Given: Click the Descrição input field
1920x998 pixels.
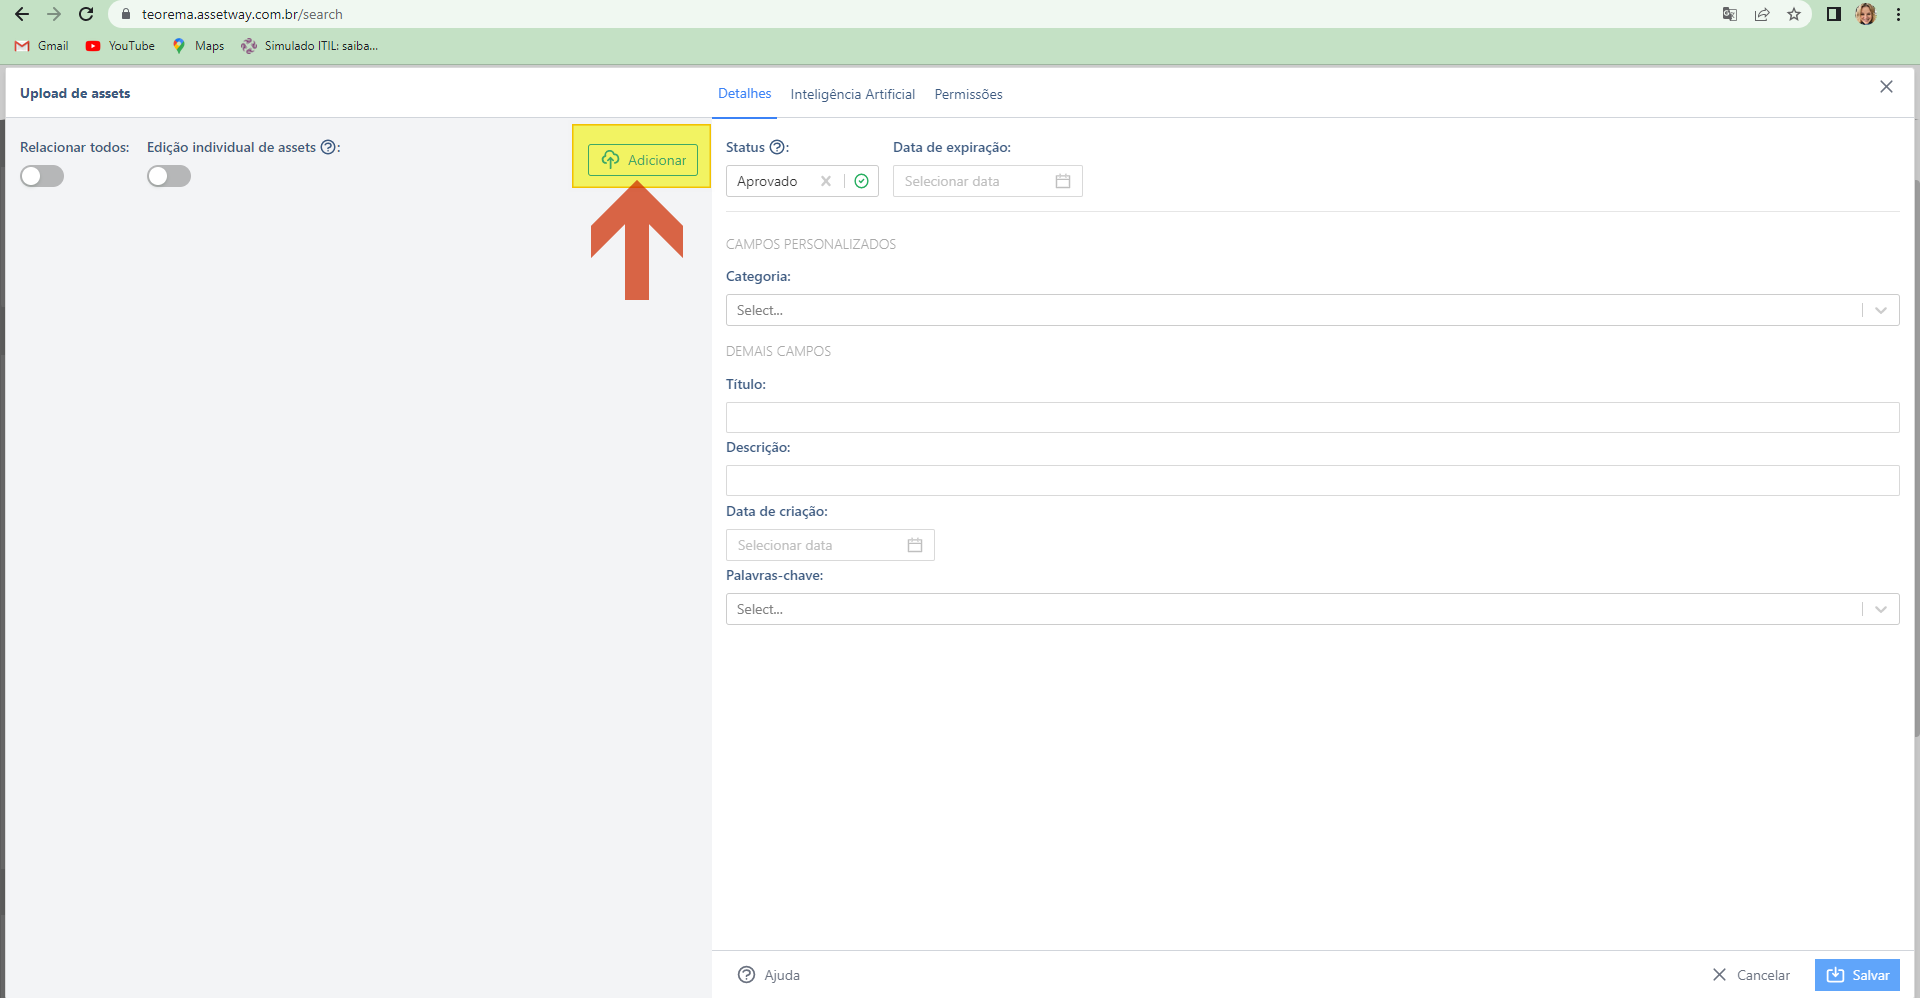Looking at the screenshot, I should click(x=1312, y=480).
